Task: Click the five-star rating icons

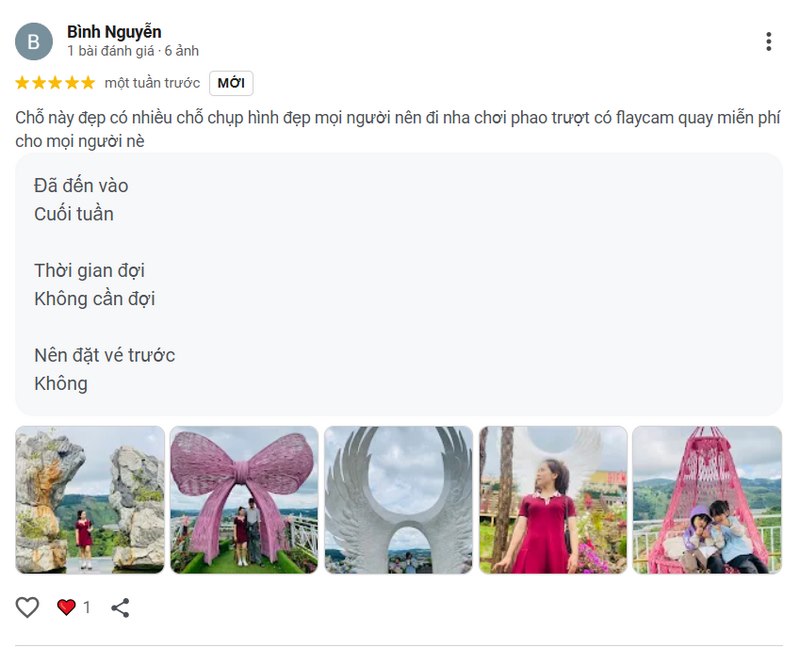Action: coord(55,83)
